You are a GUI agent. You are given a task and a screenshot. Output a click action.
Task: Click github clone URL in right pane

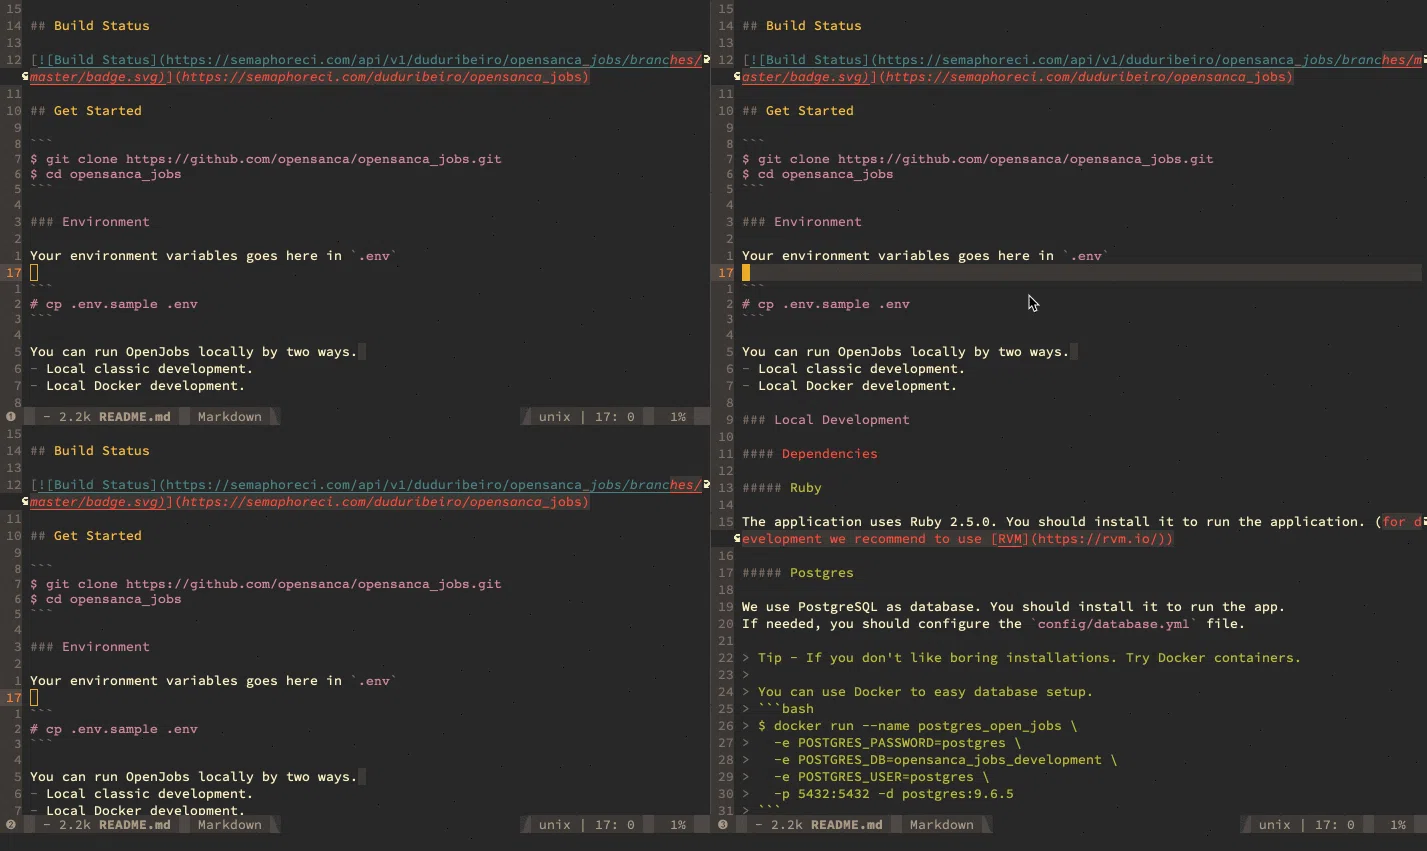coord(1026,159)
